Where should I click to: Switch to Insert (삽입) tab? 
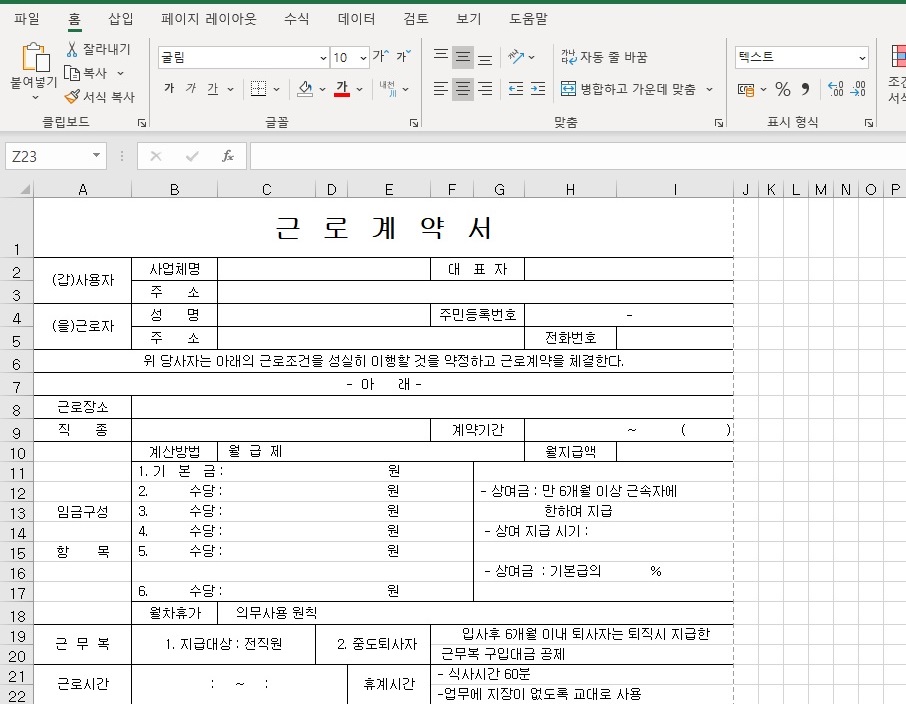point(121,18)
